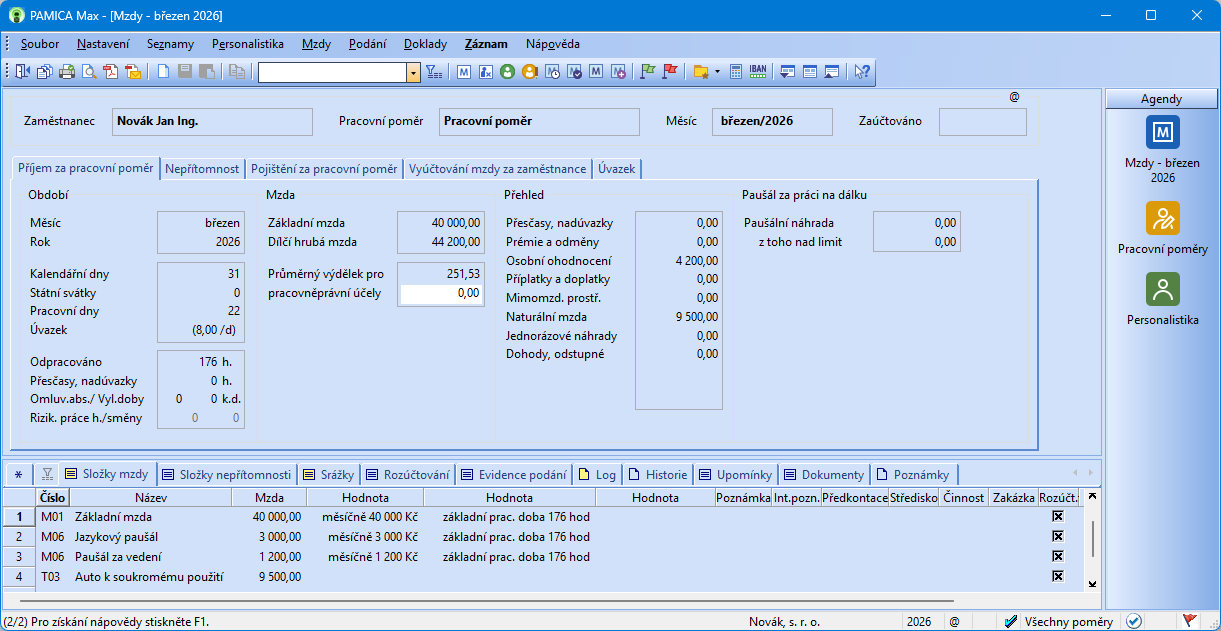
Task: Switch to the Nepřítomnost tab
Action: (202, 168)
